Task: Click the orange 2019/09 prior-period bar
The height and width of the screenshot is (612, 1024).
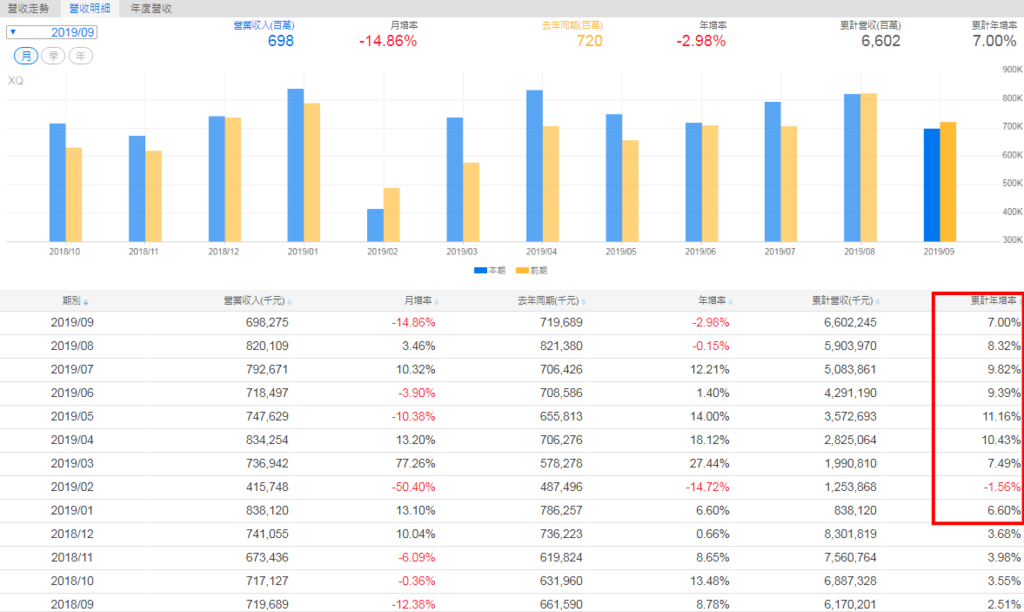Action: tap(948, 182)
